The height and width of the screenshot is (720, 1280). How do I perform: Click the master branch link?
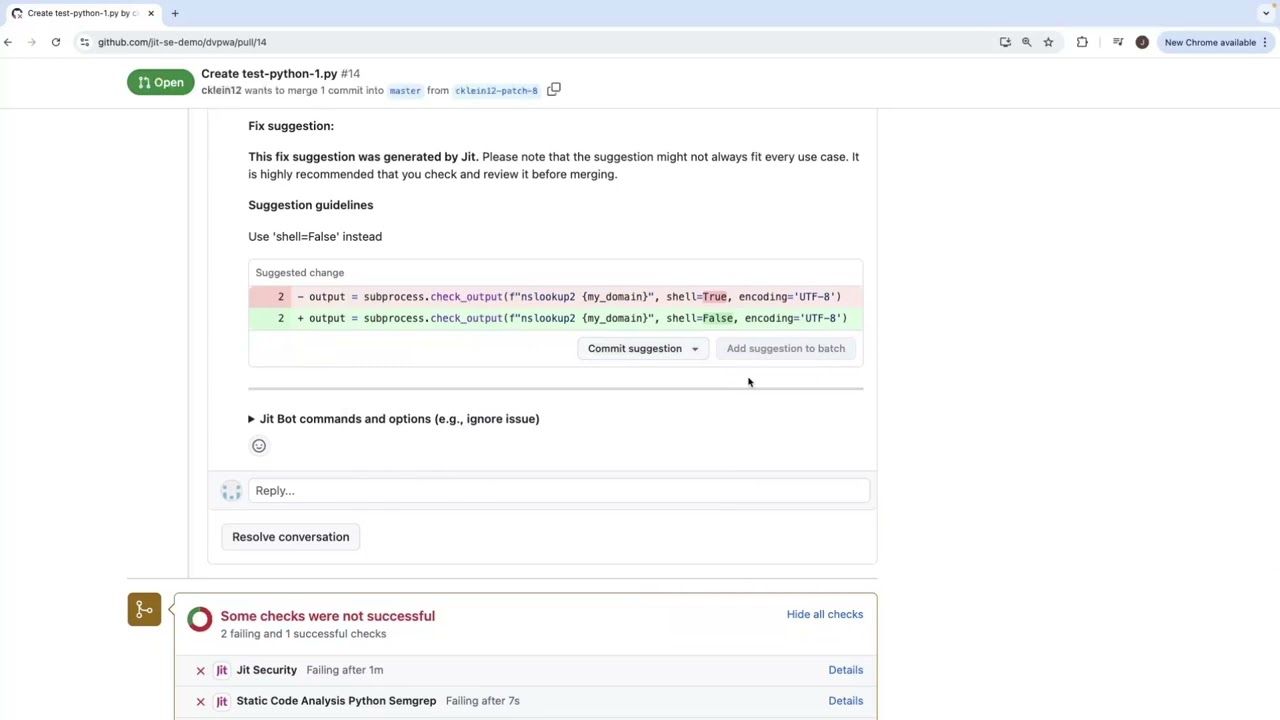(x=405, y=91)
